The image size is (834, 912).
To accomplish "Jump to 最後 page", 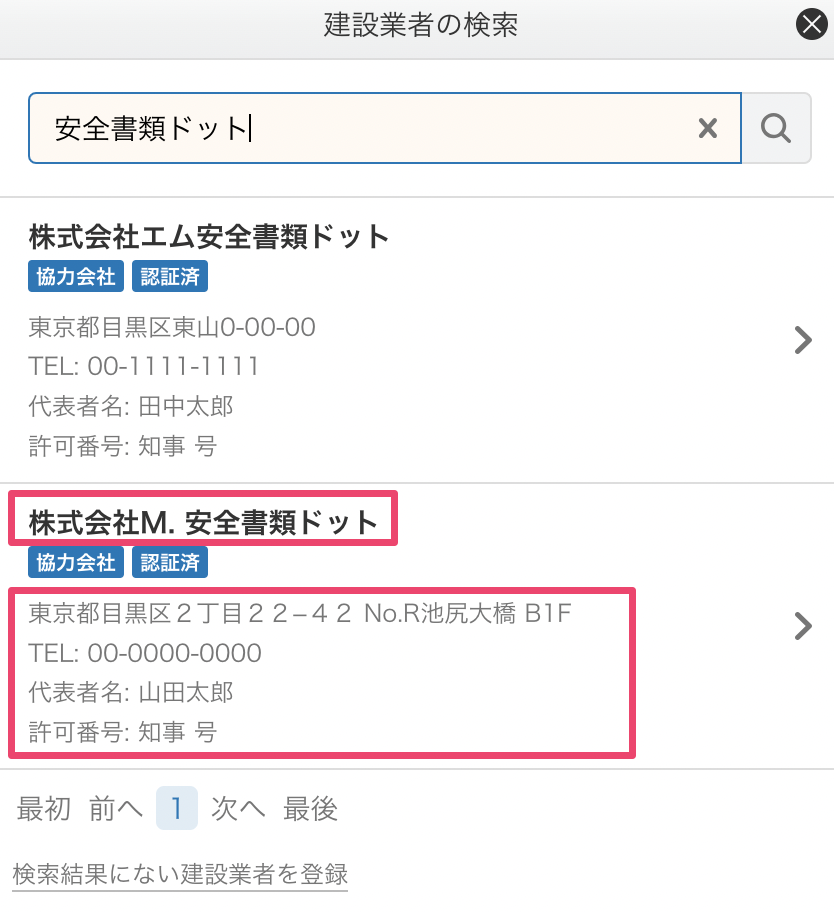I will pyautogui.click(x=311, y=808).
